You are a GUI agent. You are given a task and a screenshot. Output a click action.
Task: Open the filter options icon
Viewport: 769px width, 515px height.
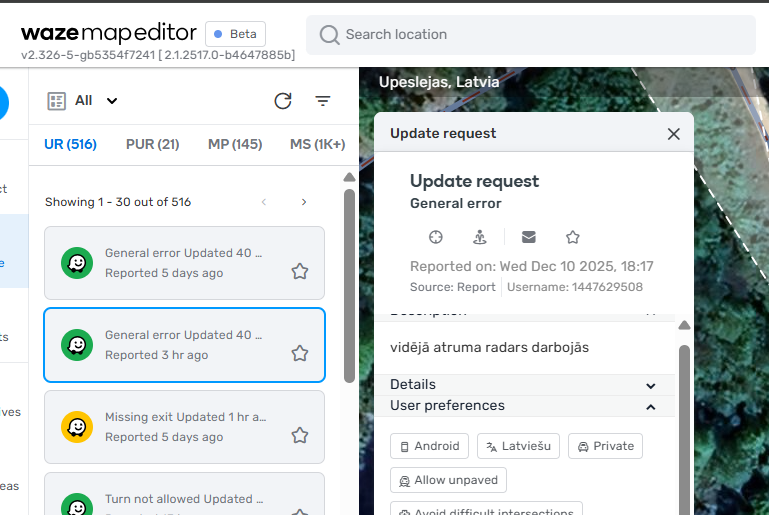pyautogui.click(x=323, y=101)
